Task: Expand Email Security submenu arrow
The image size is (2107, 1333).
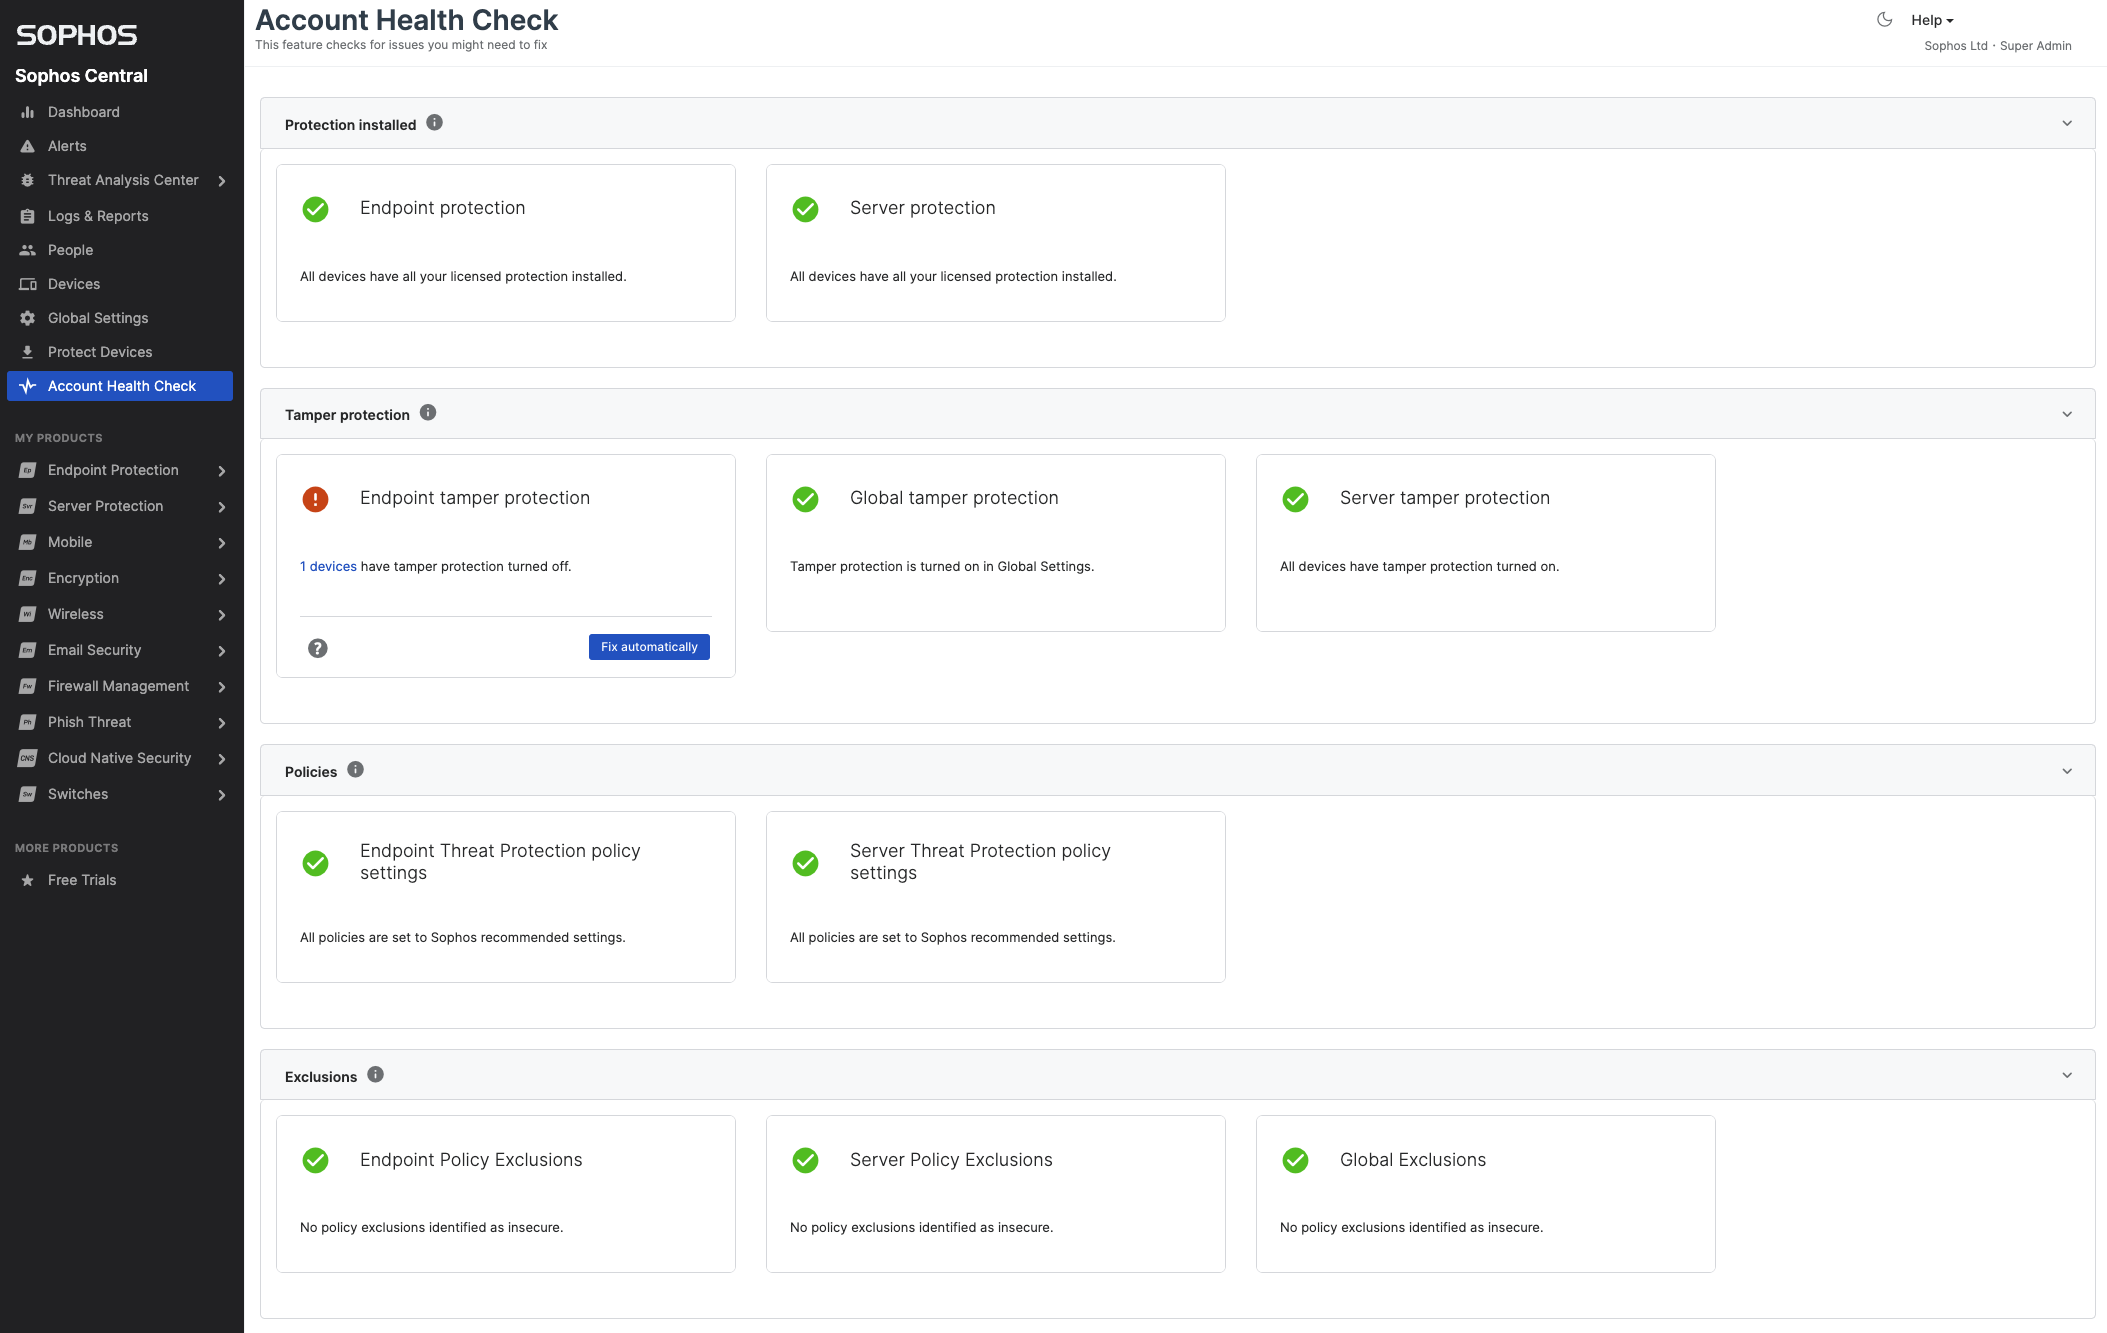Action: point(222,651)
